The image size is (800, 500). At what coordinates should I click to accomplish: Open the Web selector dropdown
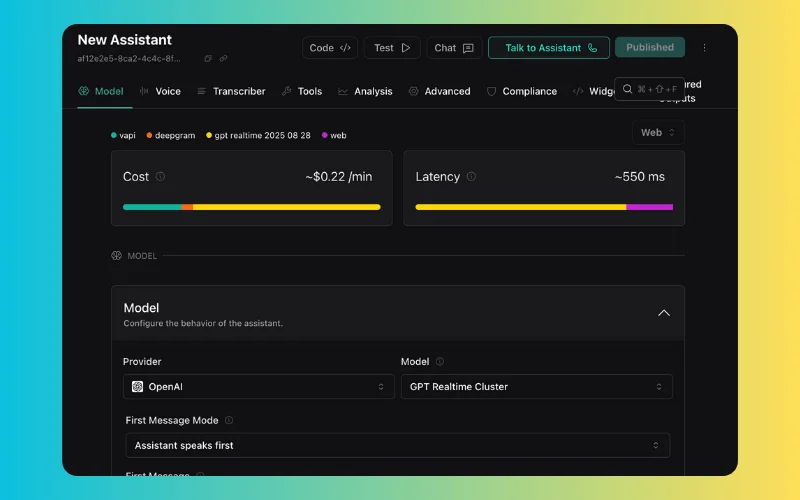658,132
